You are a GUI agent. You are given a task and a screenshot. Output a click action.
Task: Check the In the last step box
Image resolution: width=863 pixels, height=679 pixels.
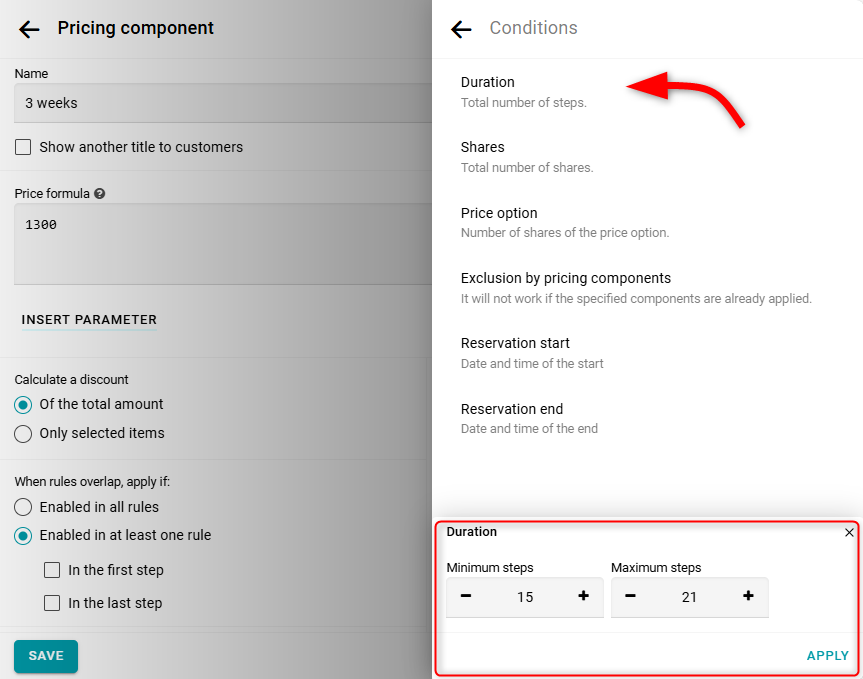point(52,604)
